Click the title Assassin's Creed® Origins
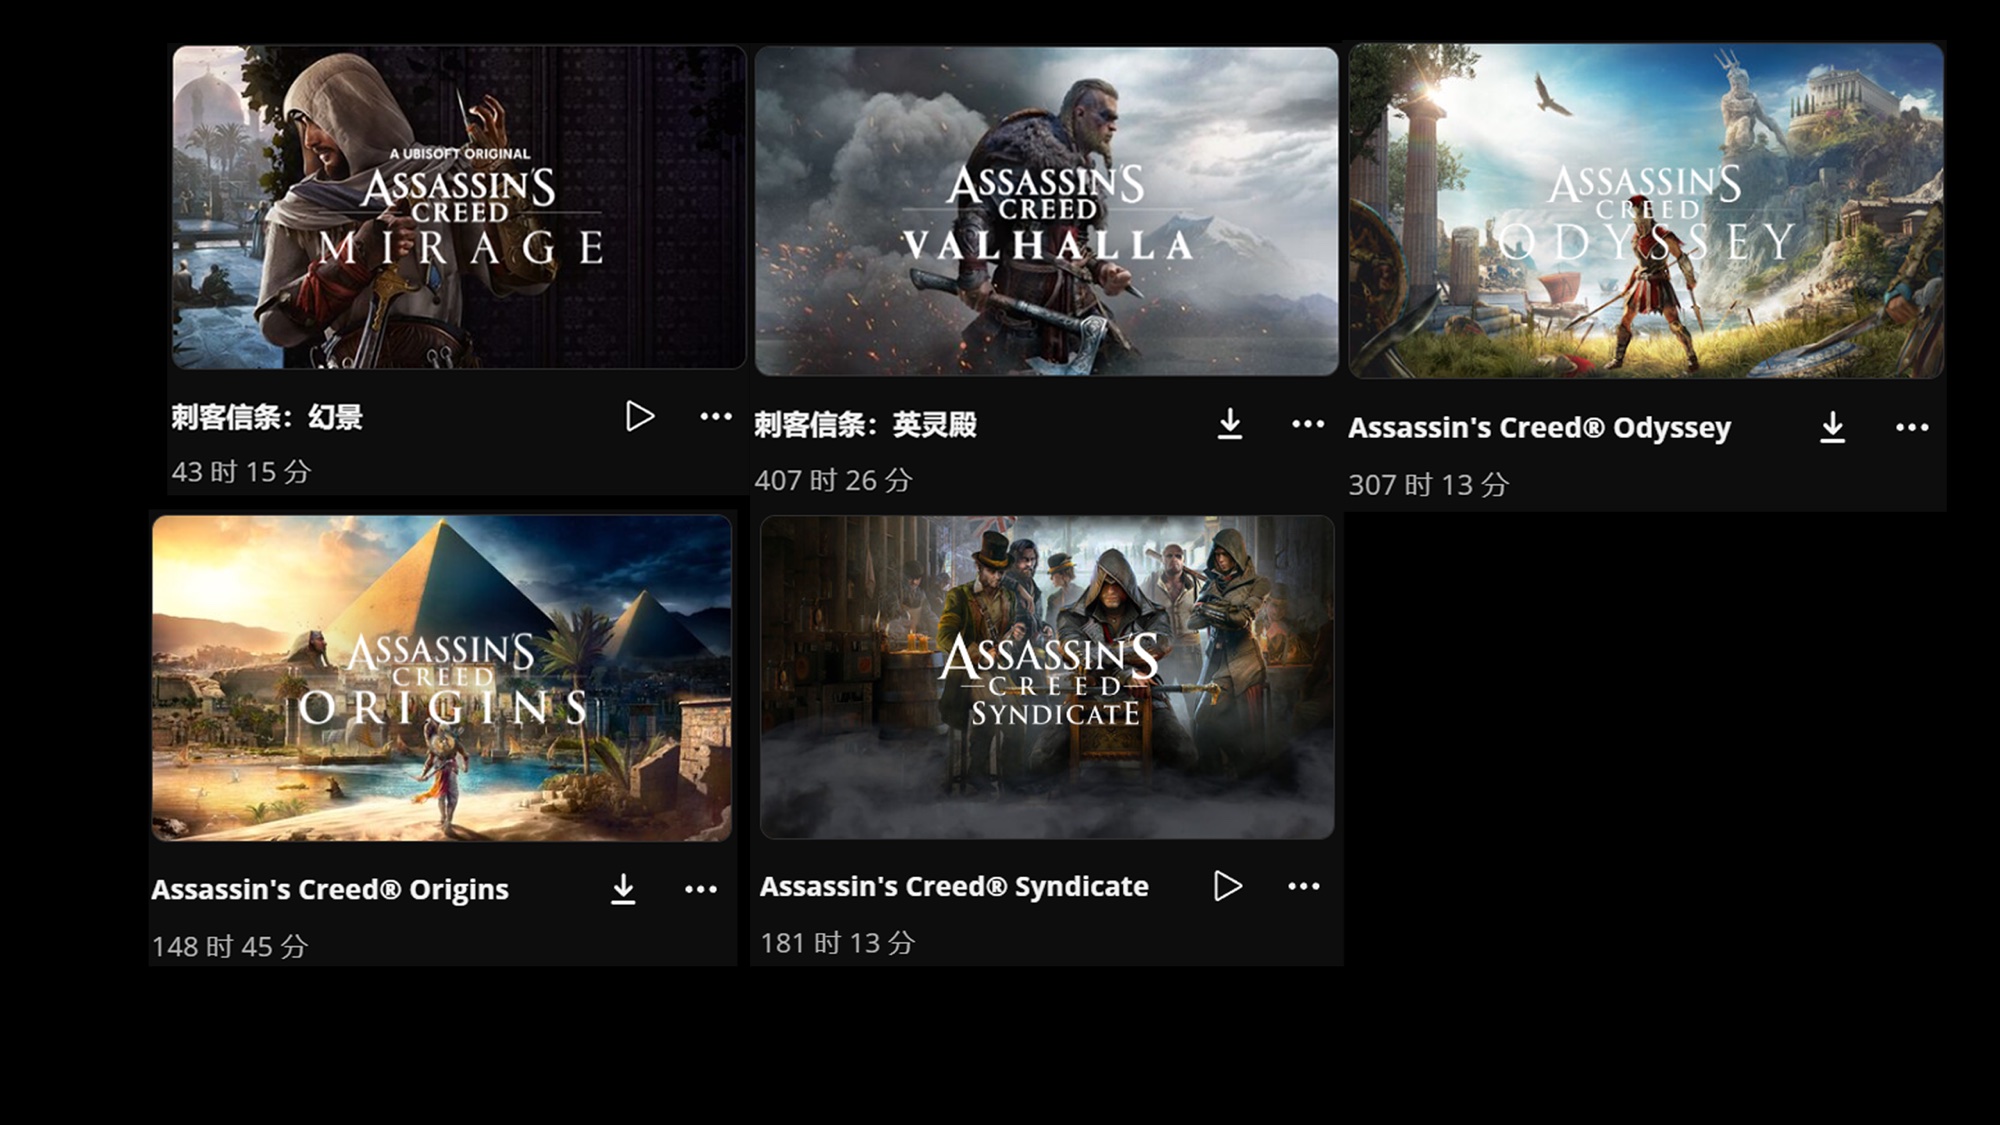The height and width of the screenshot is (1125, 2000). point(330,890)
